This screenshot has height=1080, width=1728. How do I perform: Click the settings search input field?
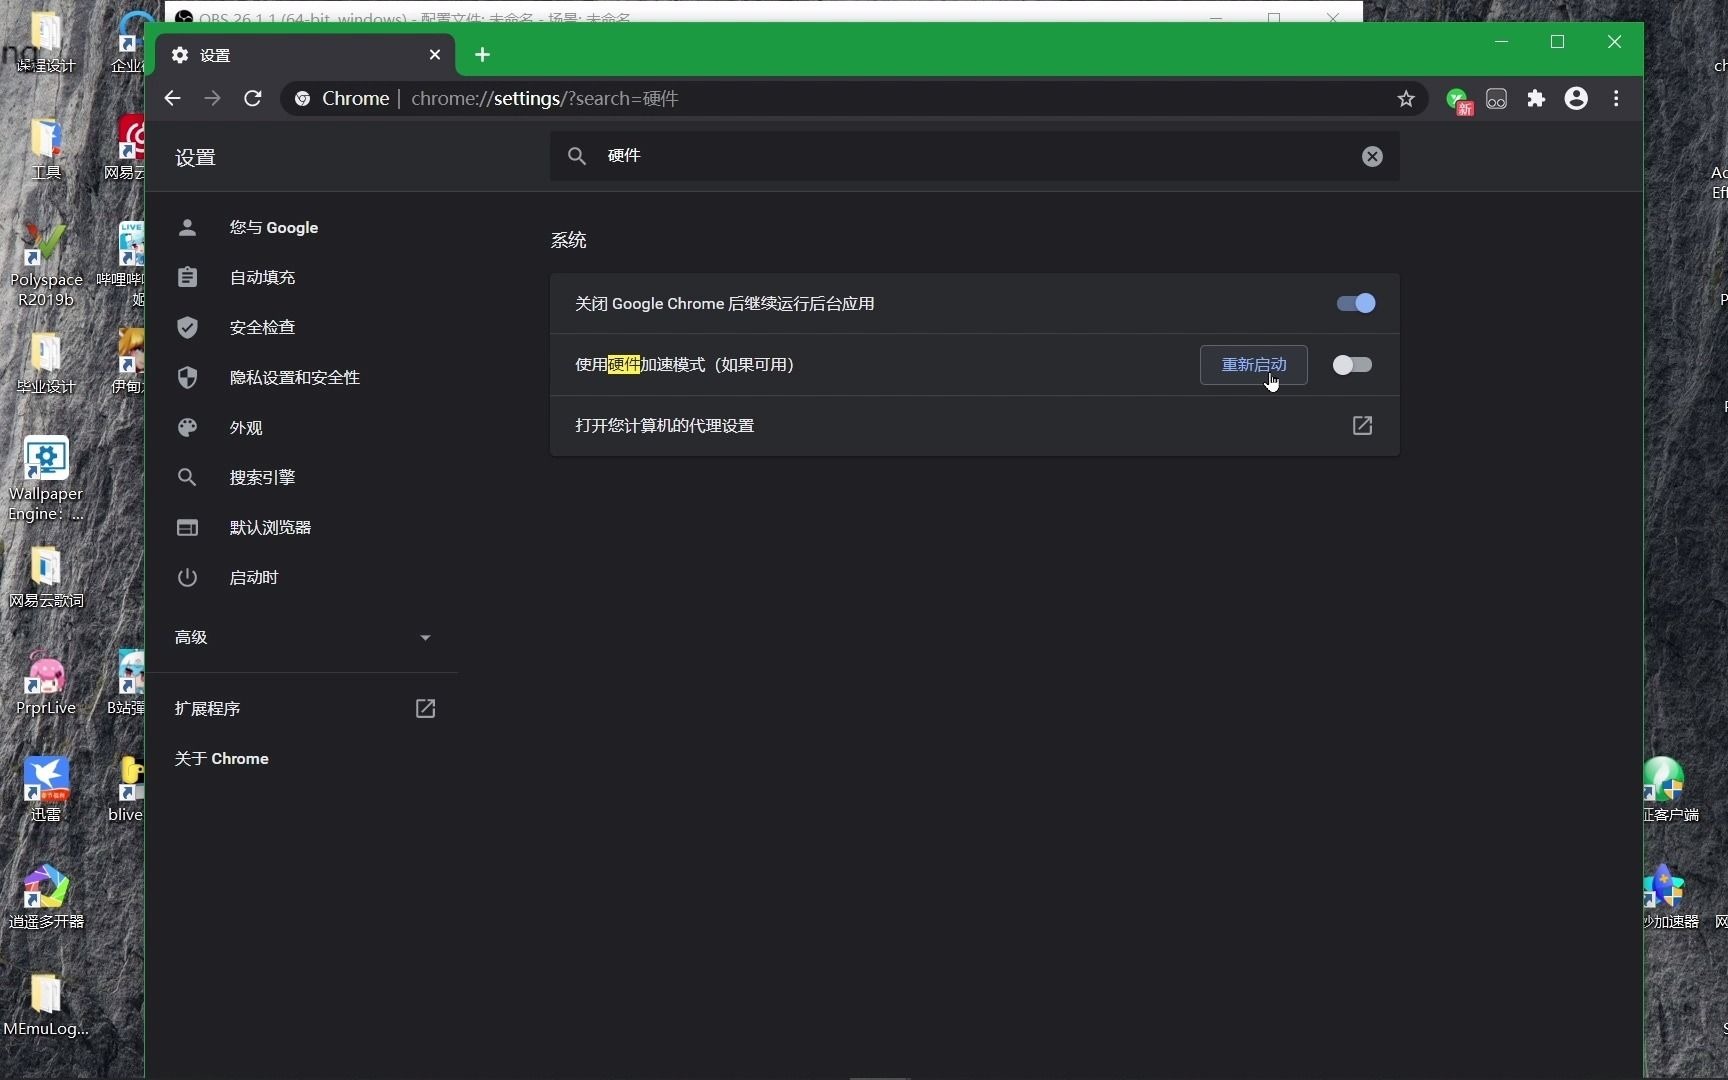(975, 156)
